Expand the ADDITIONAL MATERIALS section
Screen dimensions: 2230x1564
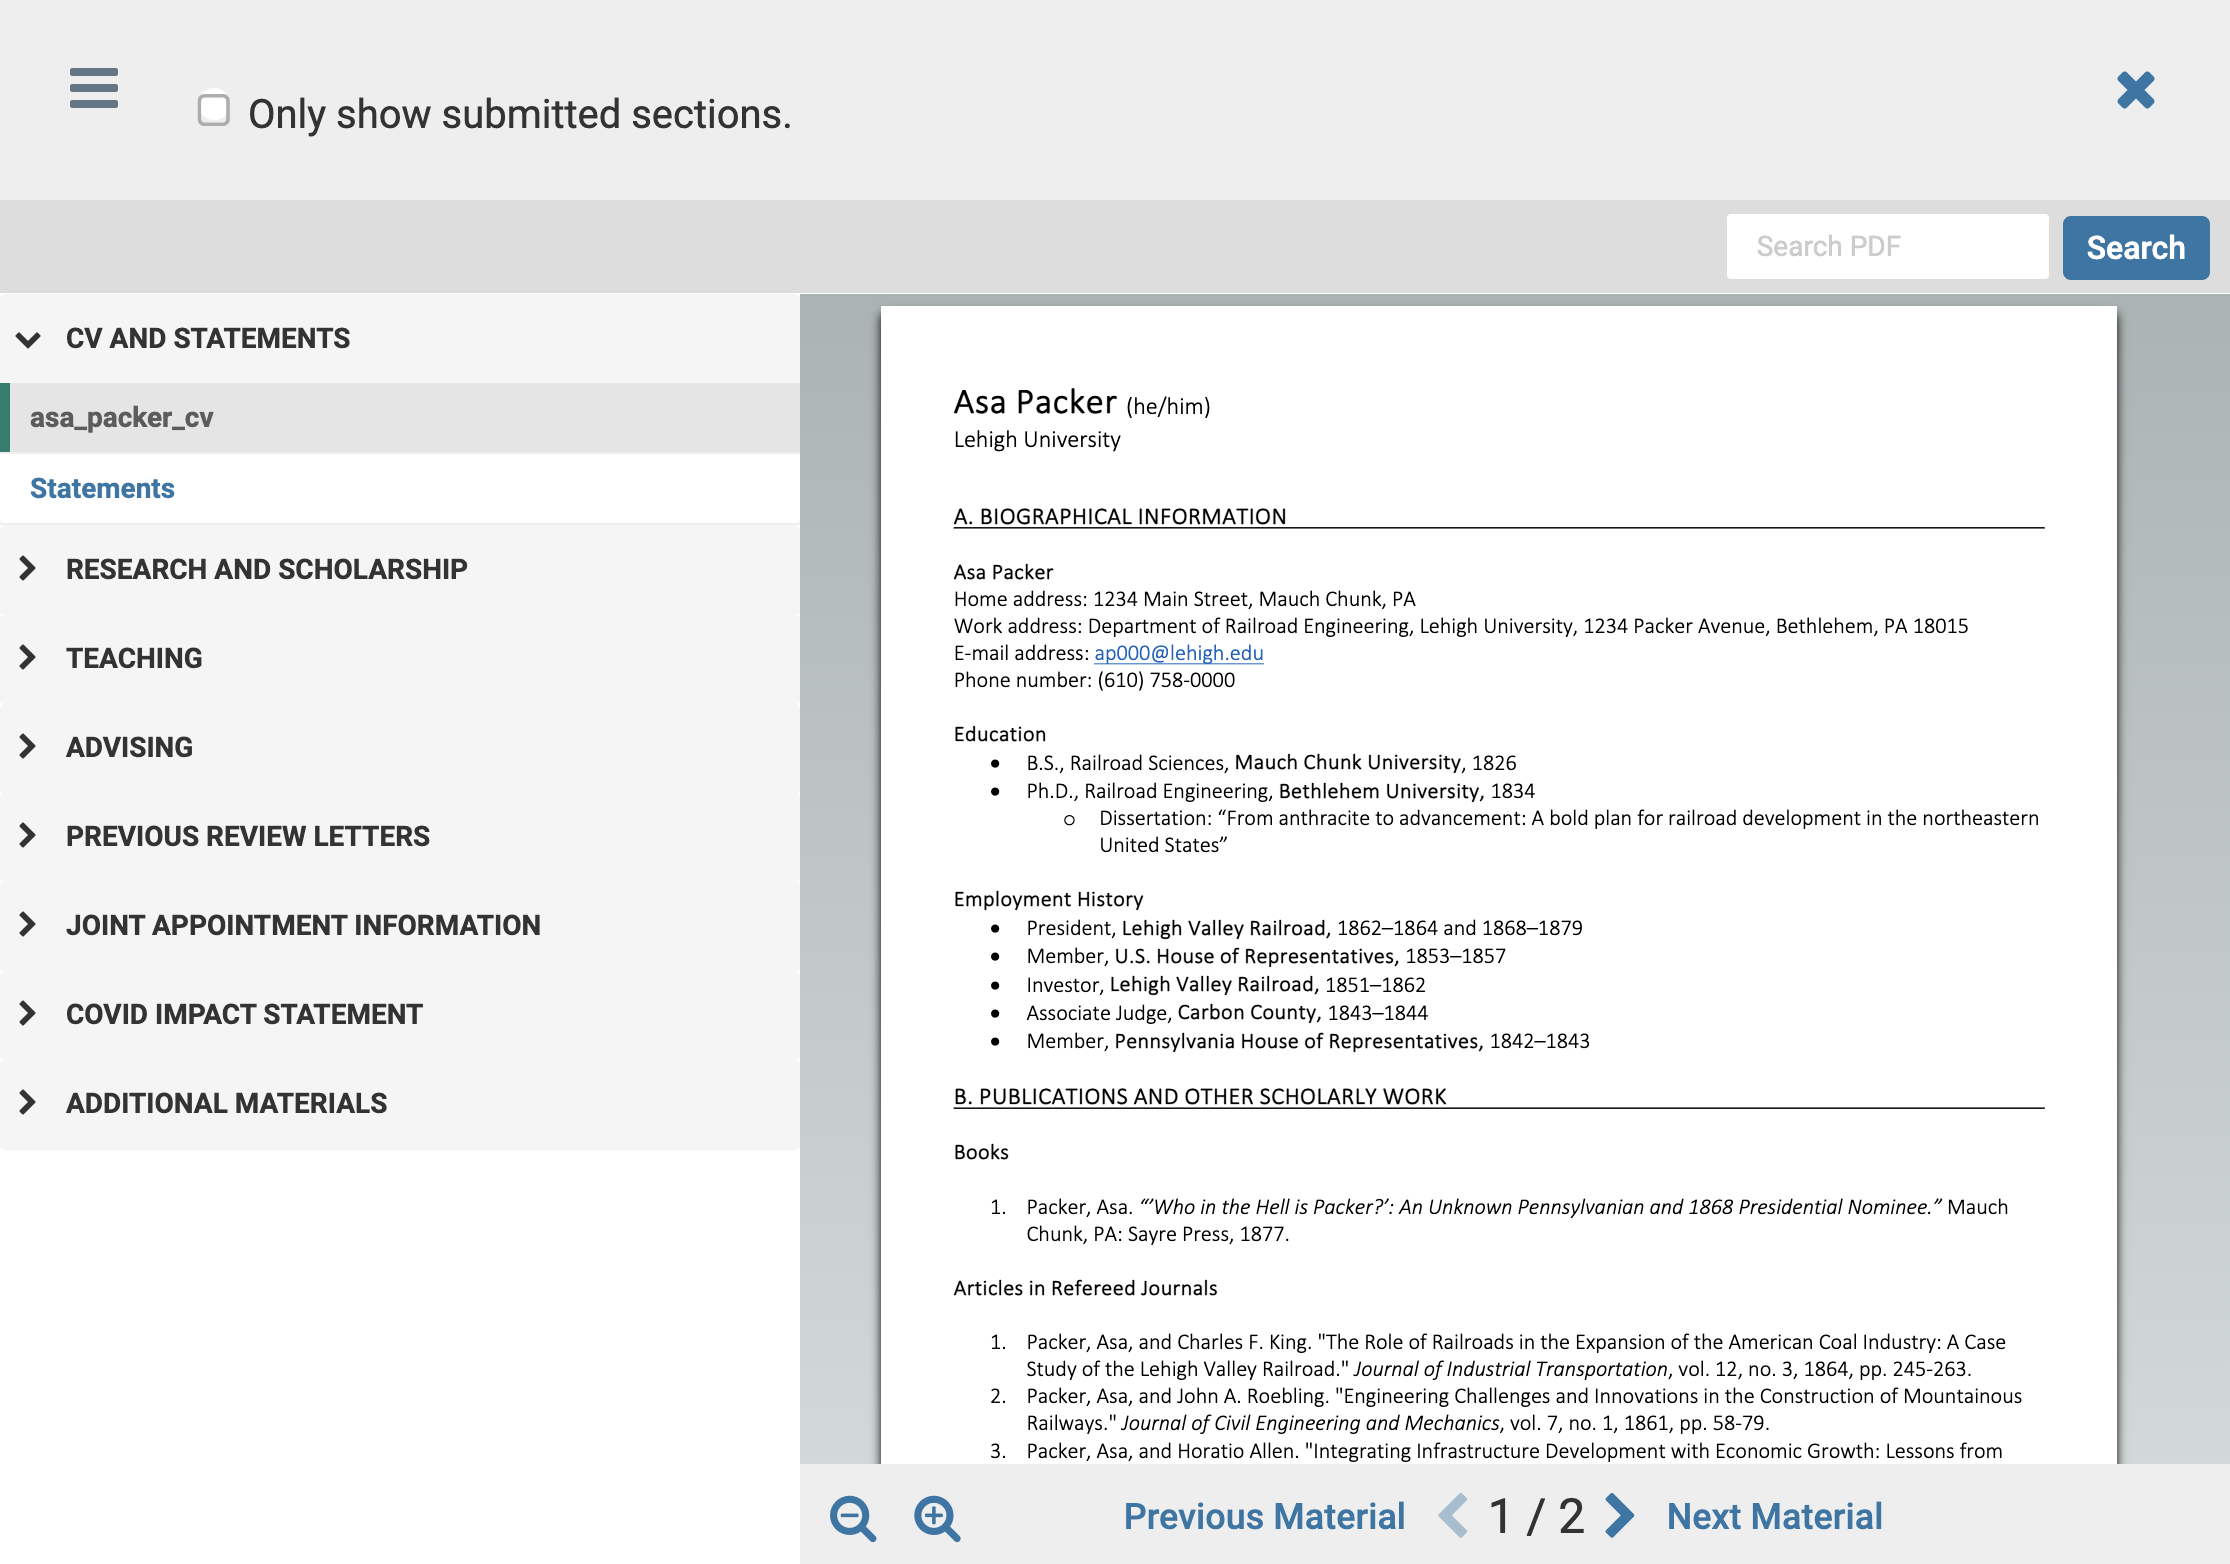400,1103
